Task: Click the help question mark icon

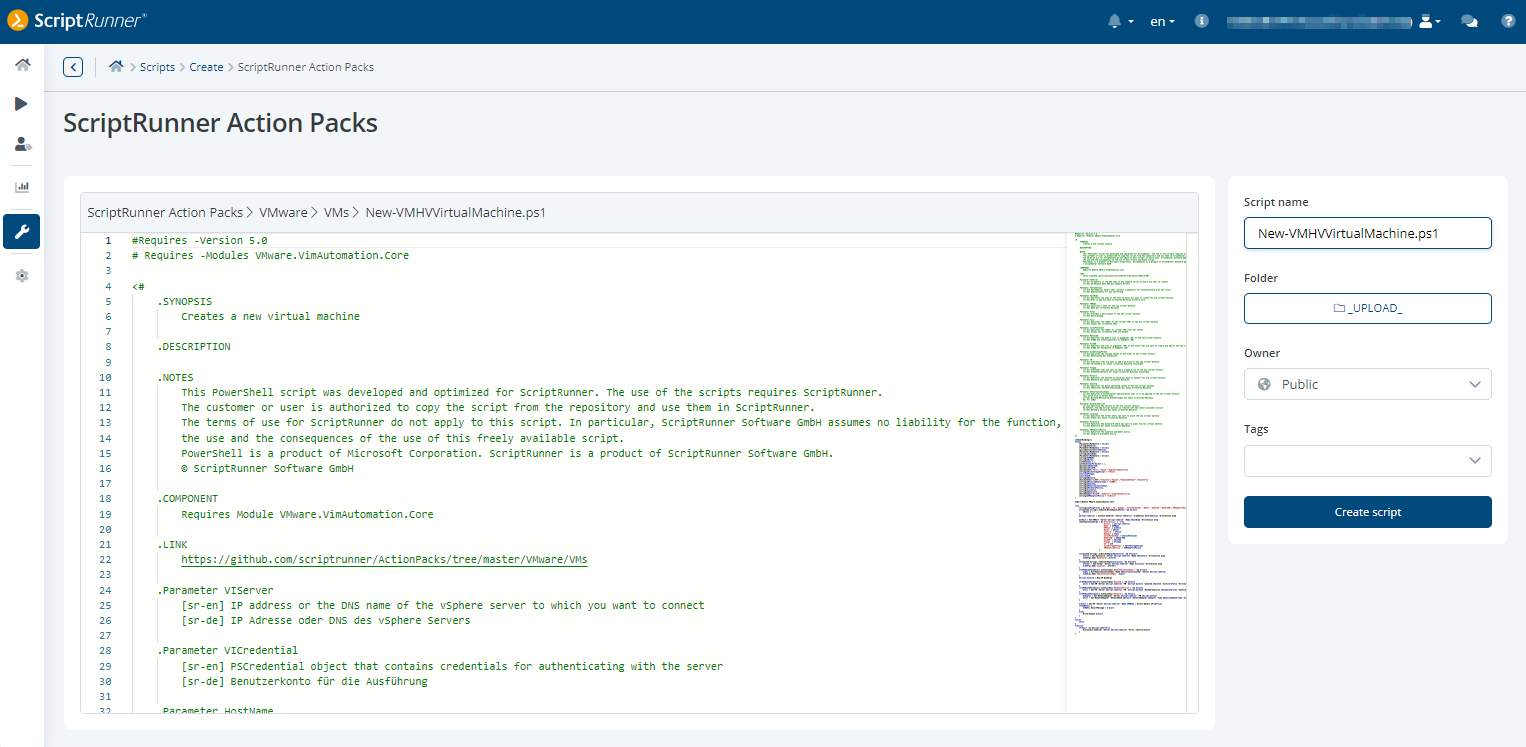Action: click(x=1508, y=21)
